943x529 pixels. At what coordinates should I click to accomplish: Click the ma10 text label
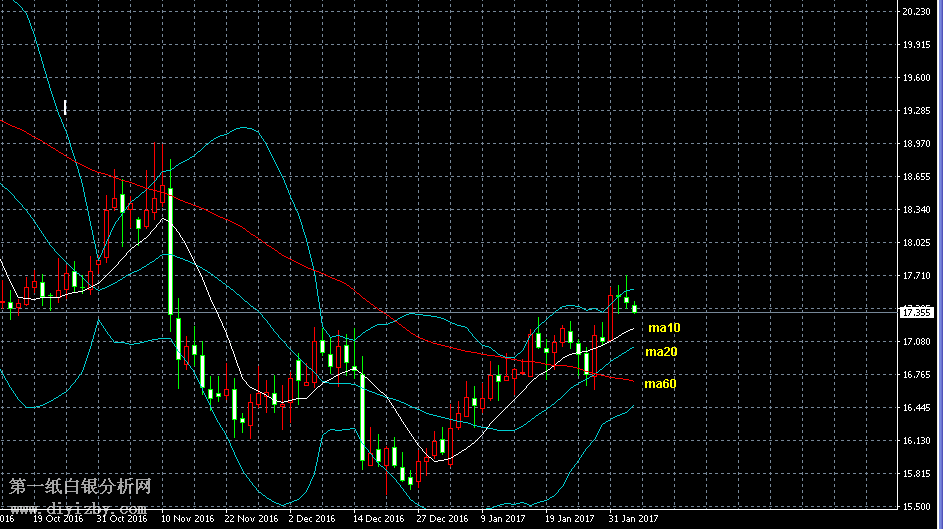click(663, 328)
